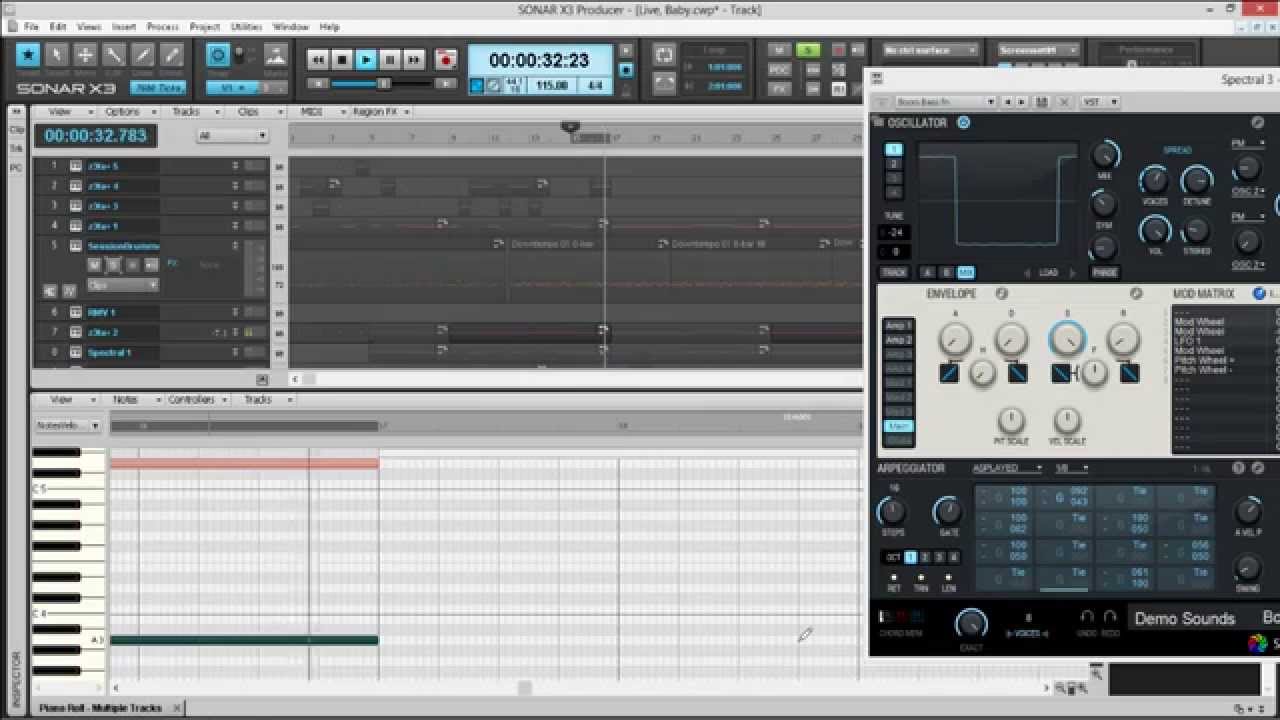Viewport: 1280px width, 720px height.
Task: Toggle loop on/off icon in Loop module
Action: coord(664,54)
